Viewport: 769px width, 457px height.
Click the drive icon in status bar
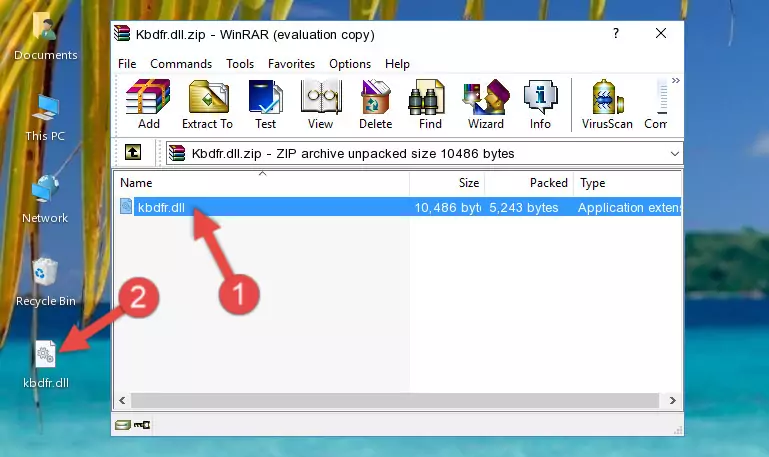click(123, 425)
